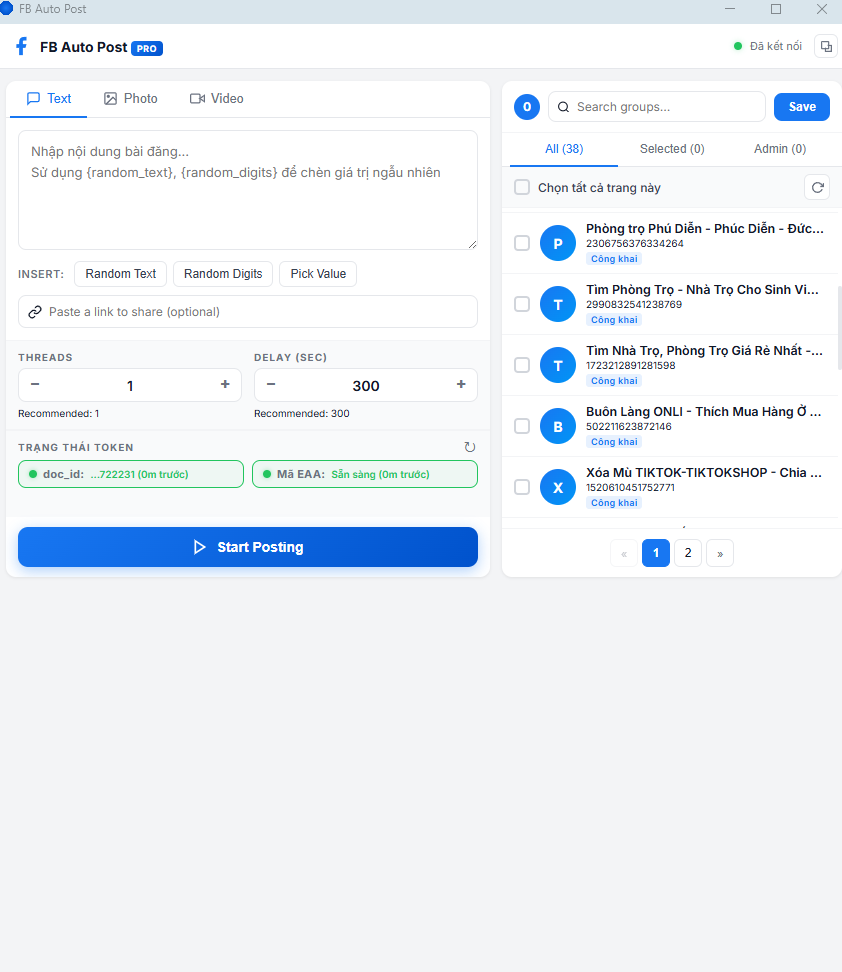Check the Xóa Mù TIKTOK-TIKTOKSHOP group

[x=521, y=487]
